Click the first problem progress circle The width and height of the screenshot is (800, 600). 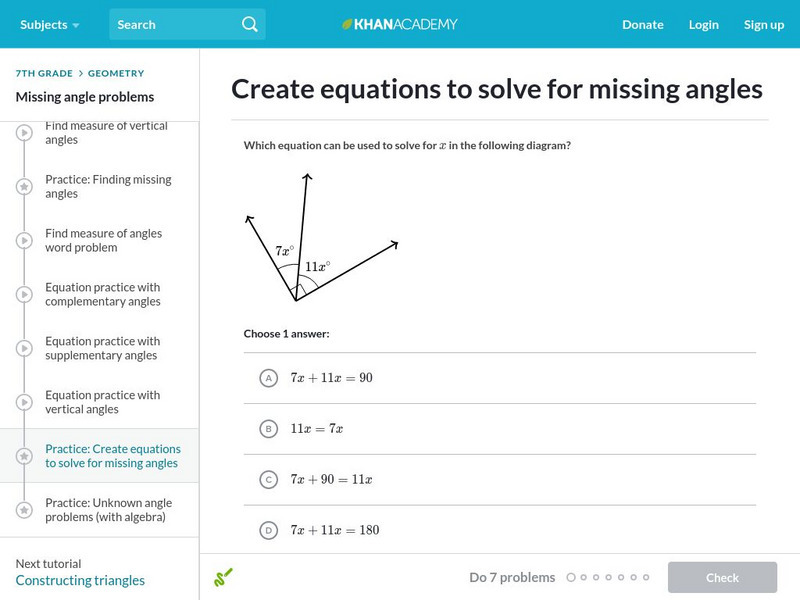coord(571,577)
